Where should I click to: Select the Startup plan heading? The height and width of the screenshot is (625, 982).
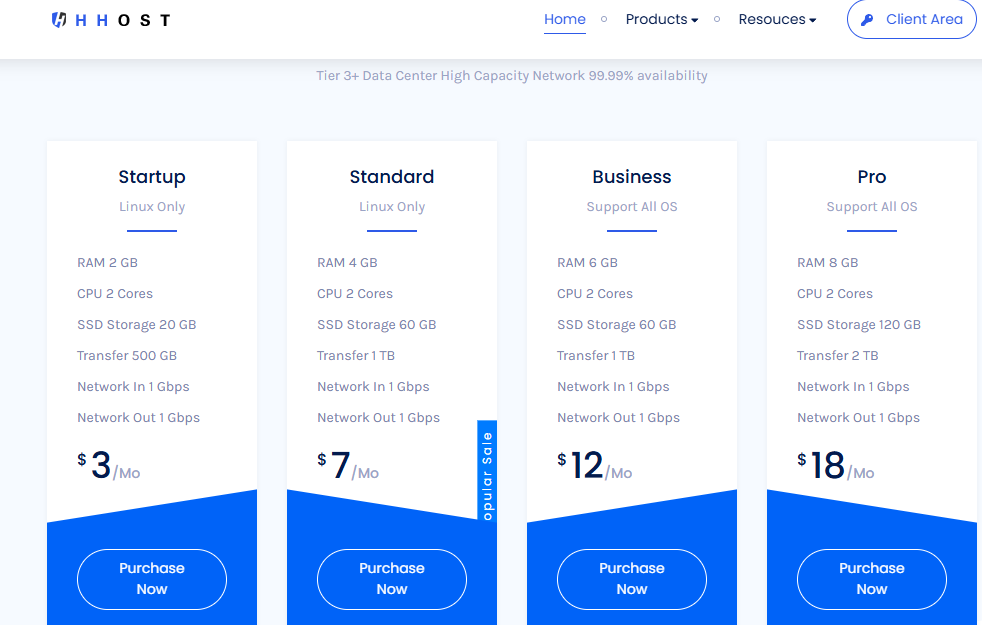click(152, 177)
